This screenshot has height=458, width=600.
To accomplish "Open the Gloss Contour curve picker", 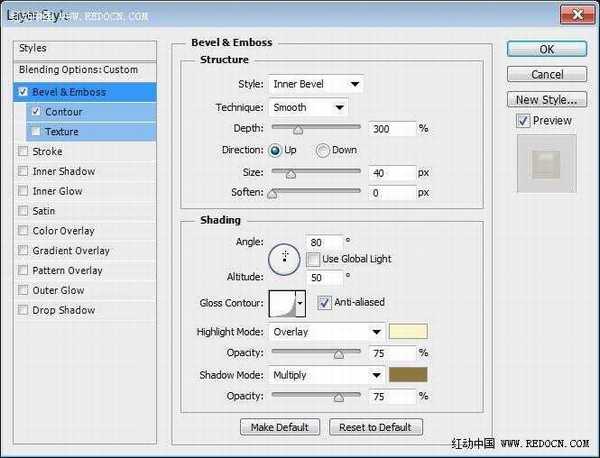I will 282,303.
